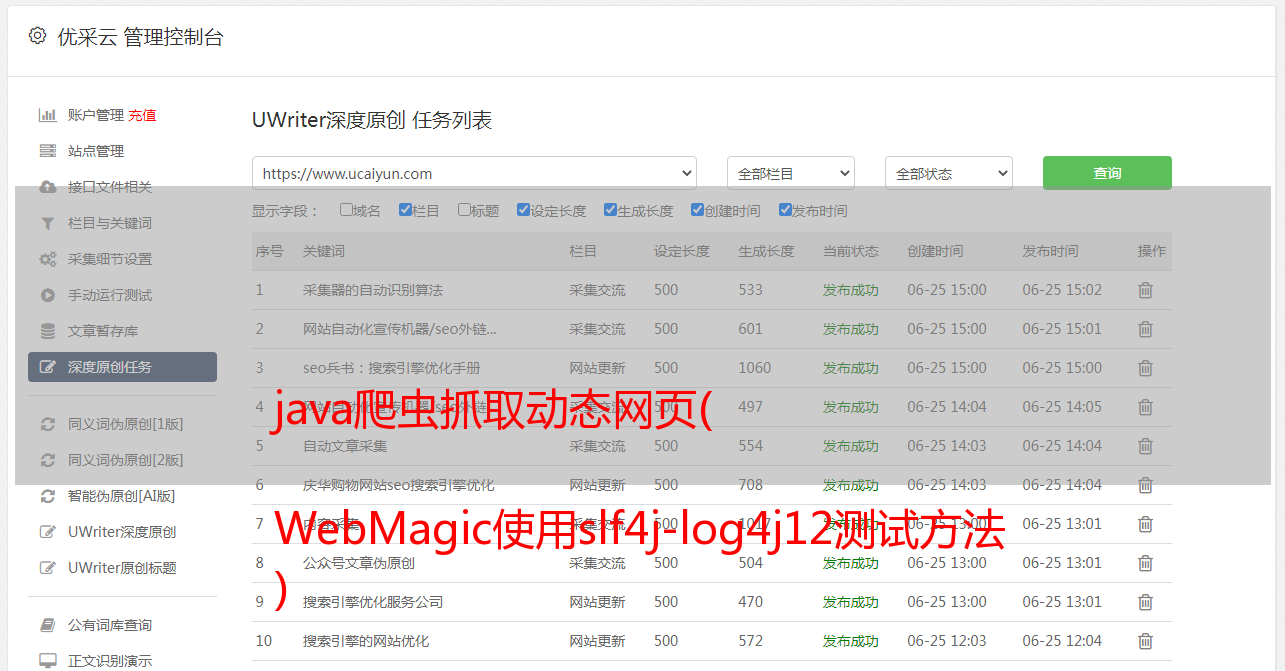Uncheck the 栏目 field checkbox
1285x671 pixels.
[405, 210]
